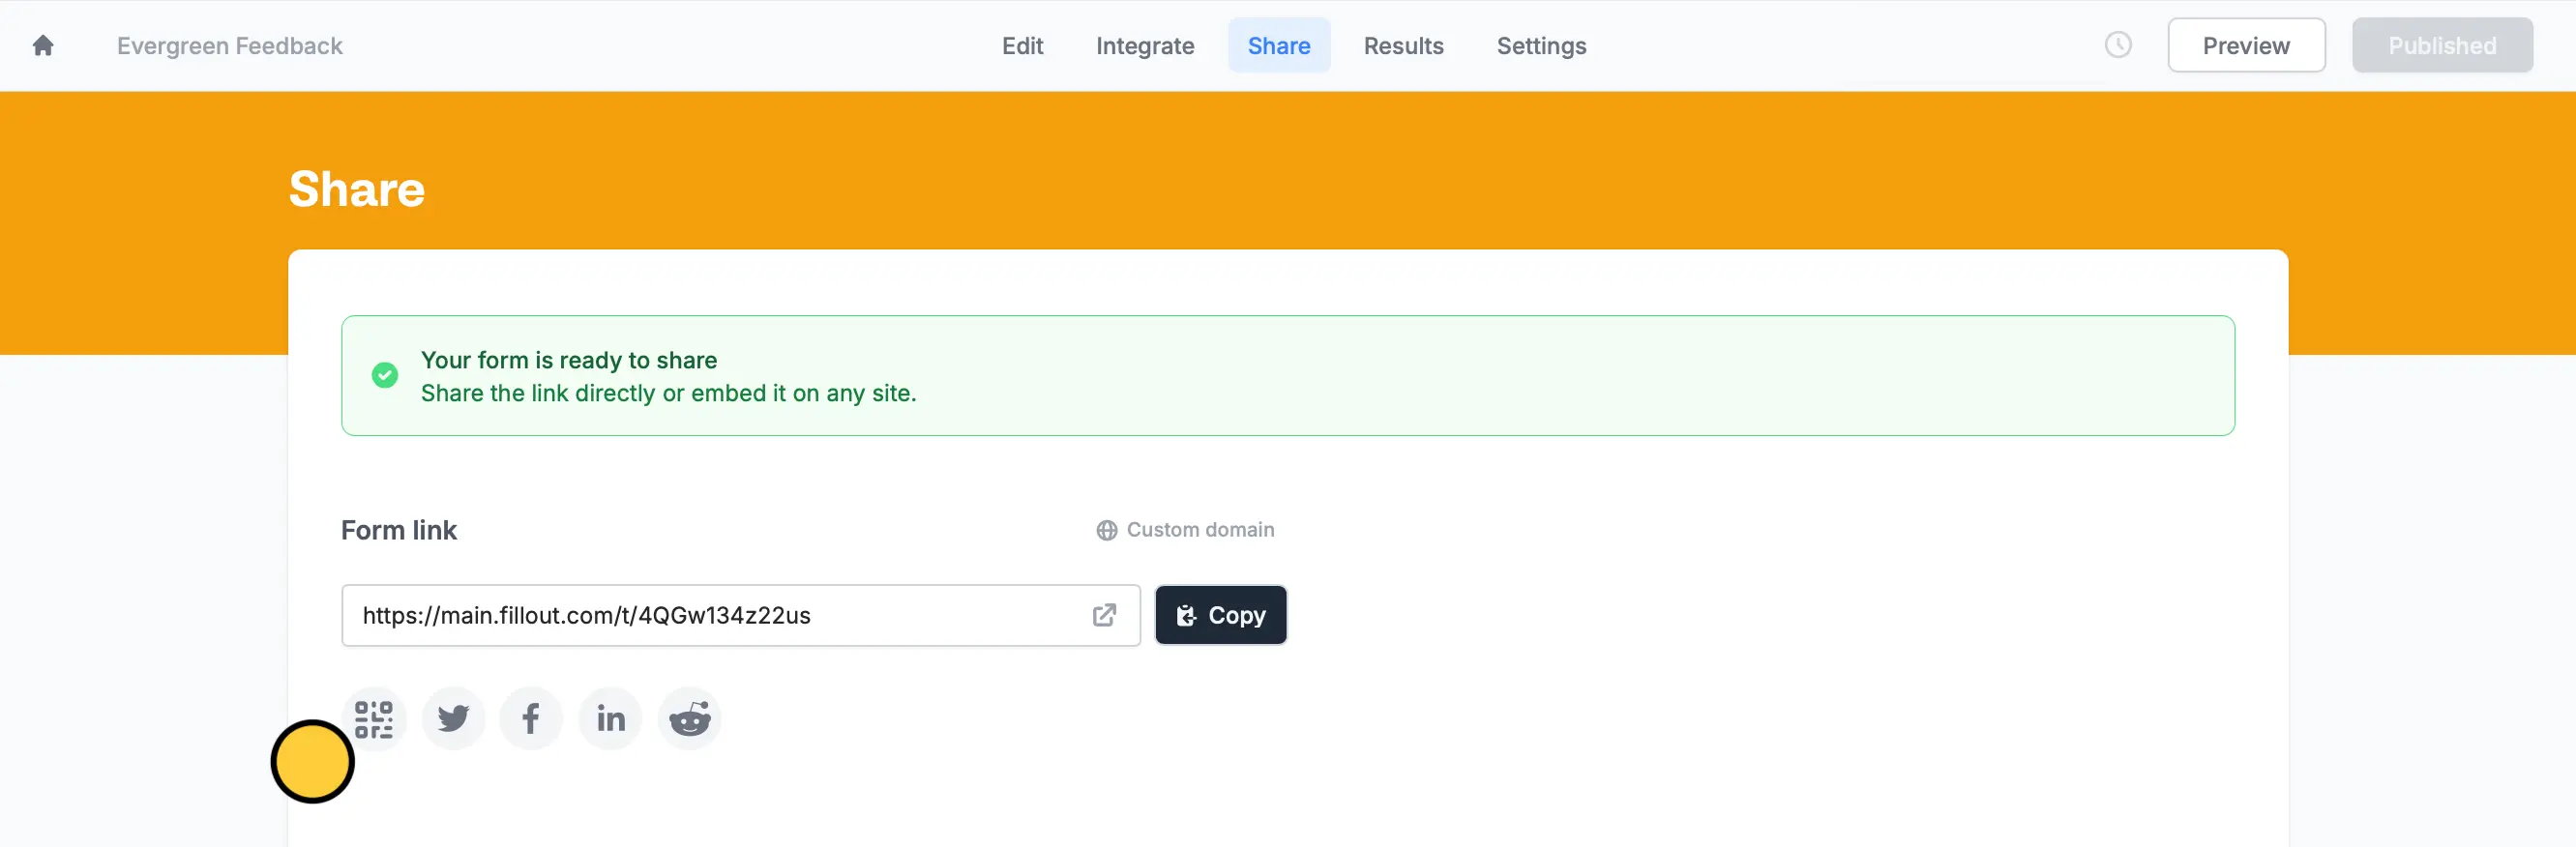Click the Published button
This screenshot has height=847, width=2576.
2442,45
